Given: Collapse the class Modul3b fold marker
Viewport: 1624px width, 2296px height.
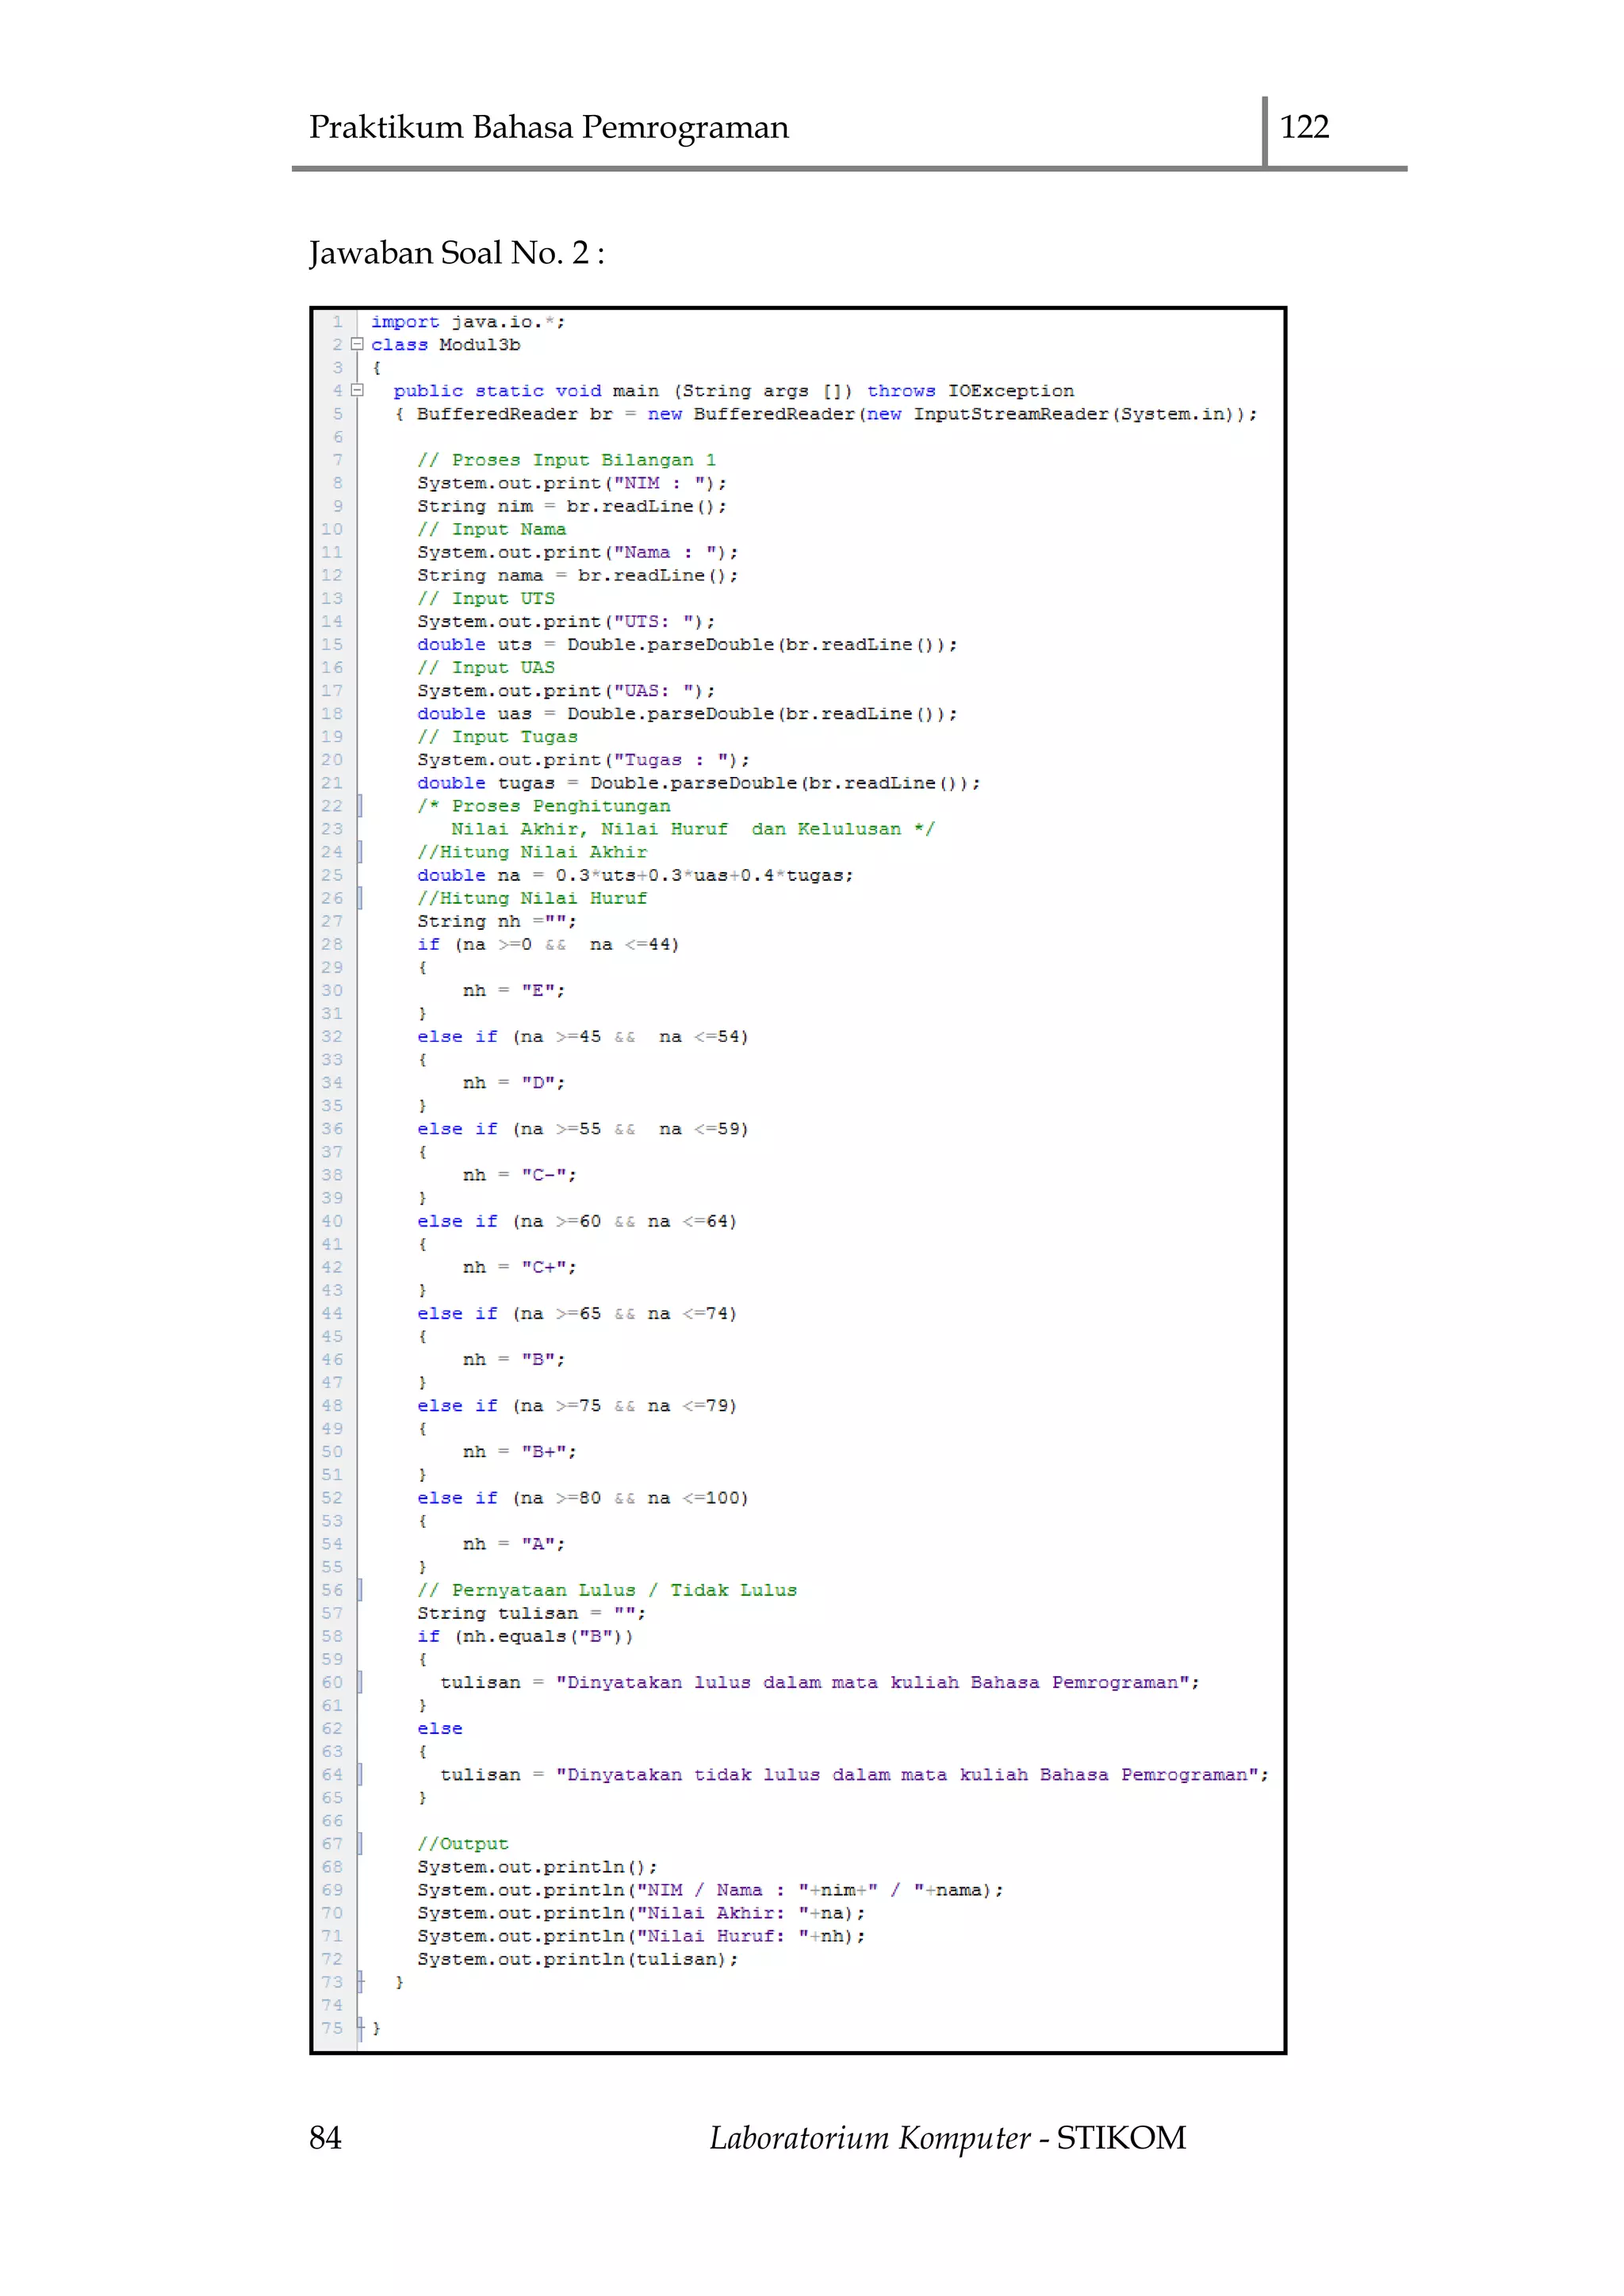Looking at the screenshot, I should point(357,344).
